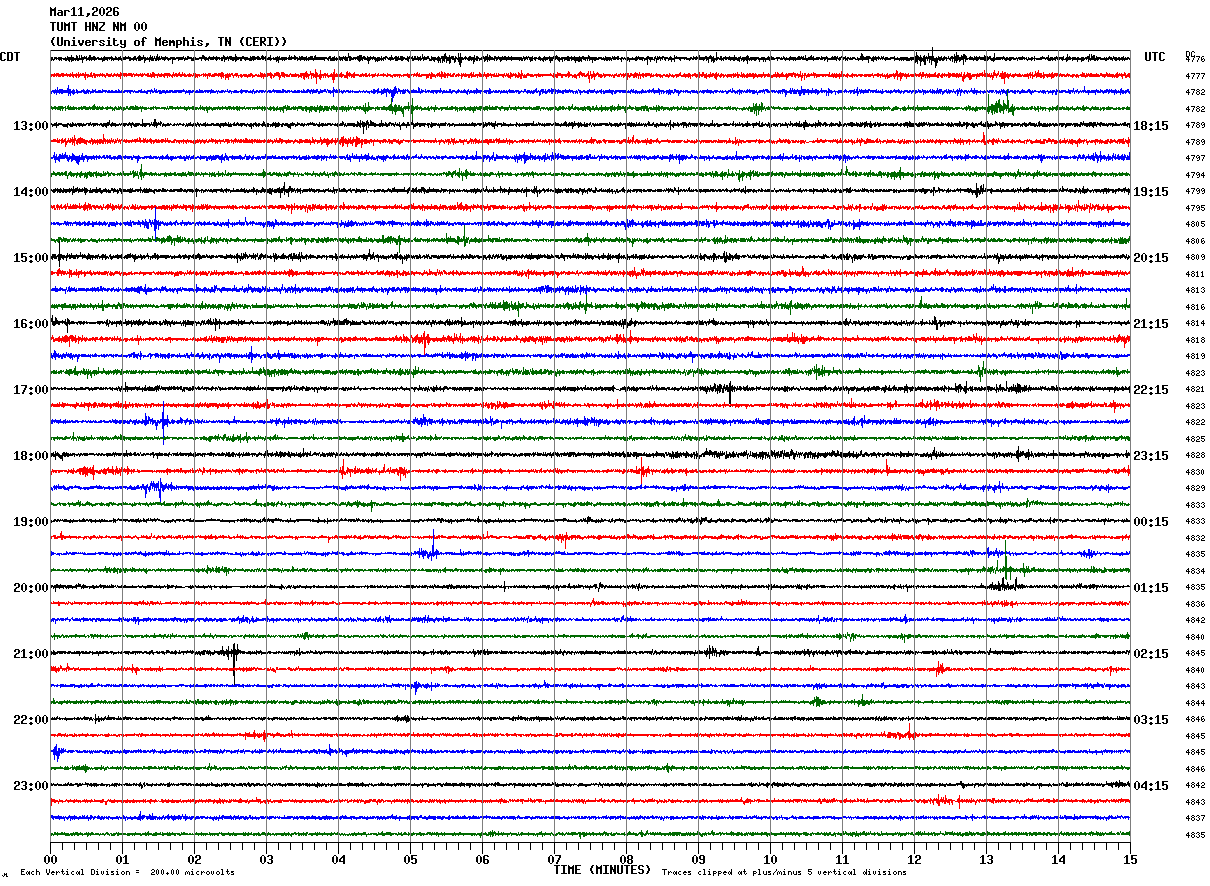Select the DC offset value 4797
Screen dimensions: 1210x886
pos(1195,158)
